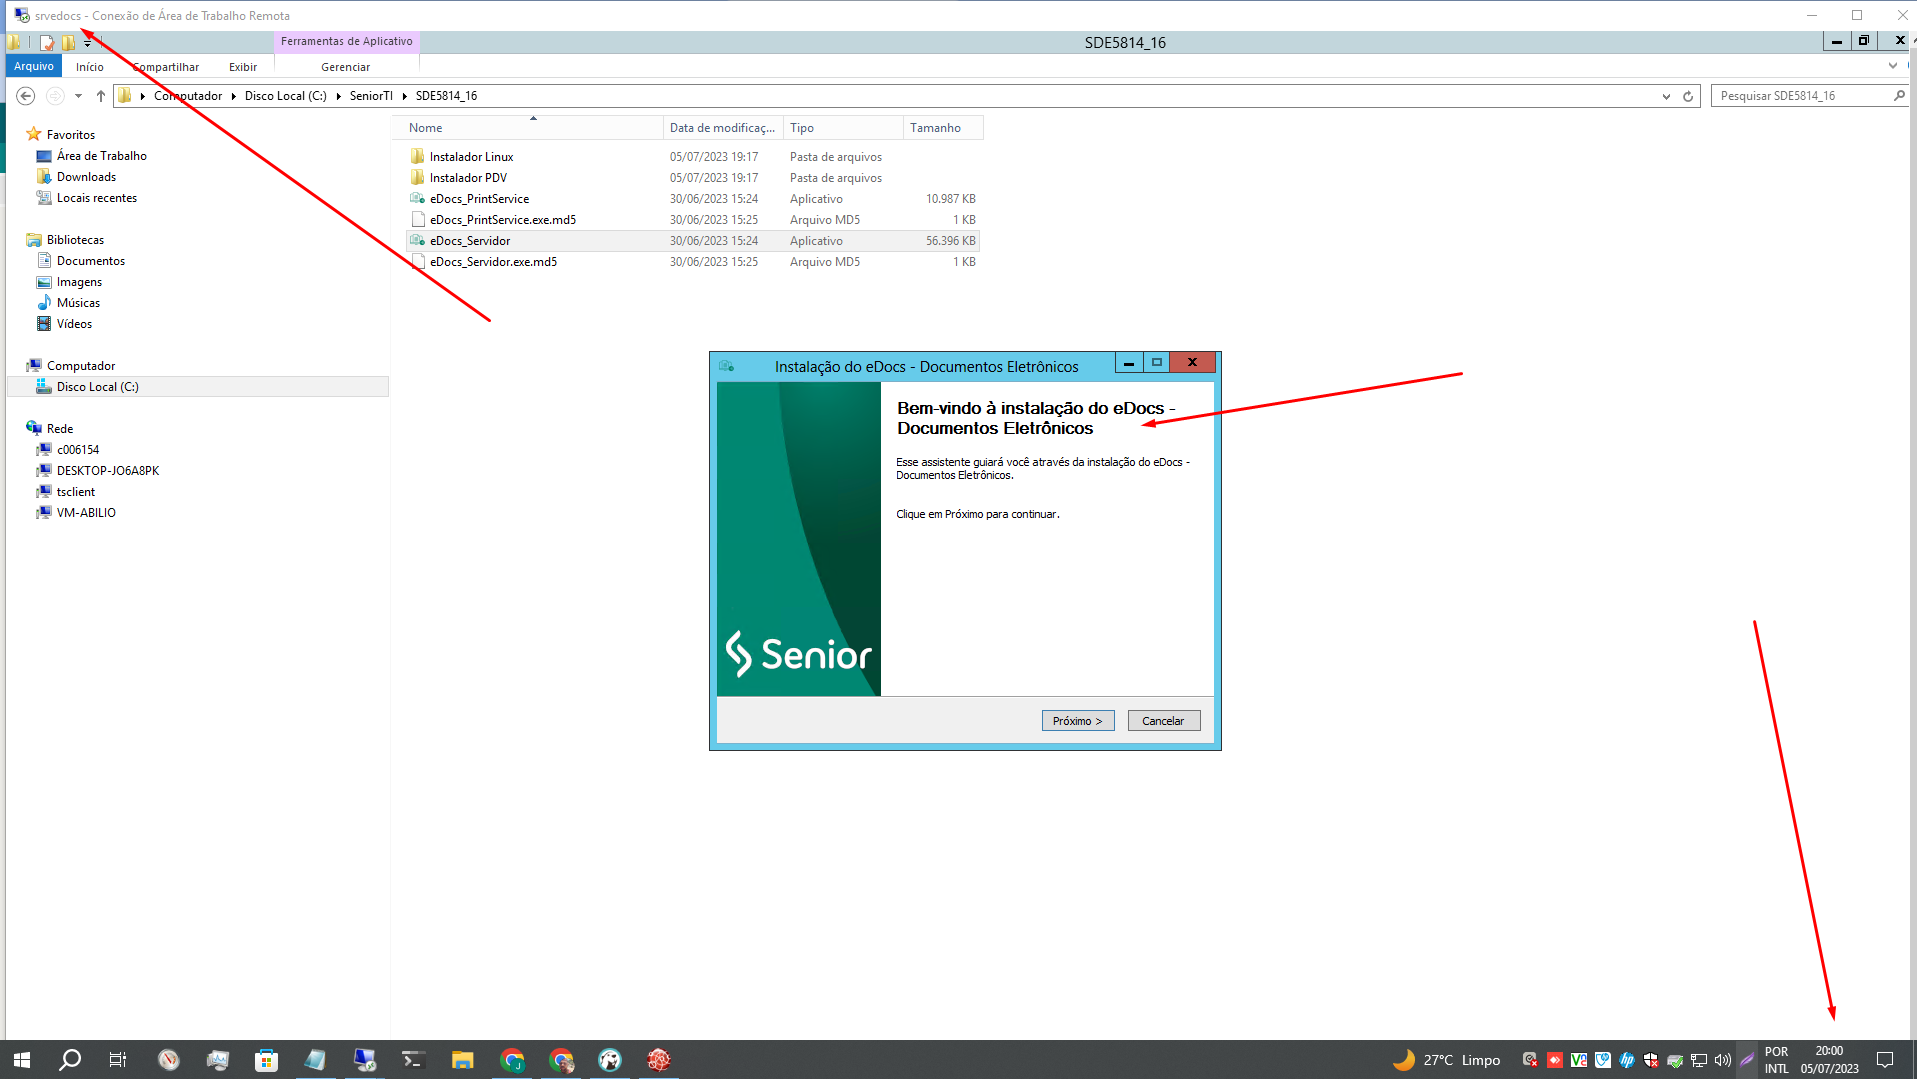Click the Pesquisar SDE5814_16 search field
1917x1079 pixels.
pyautogui.click(x=1801, y=96)
